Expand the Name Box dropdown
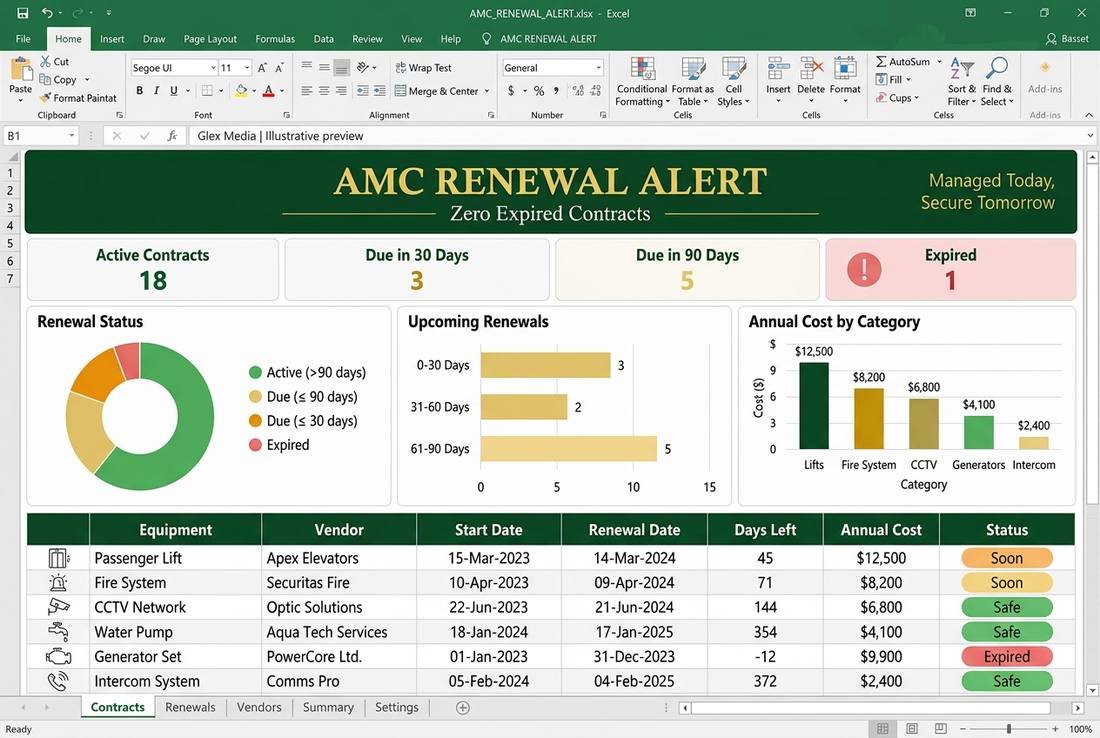1100x738 pixels. coord(72,136)
